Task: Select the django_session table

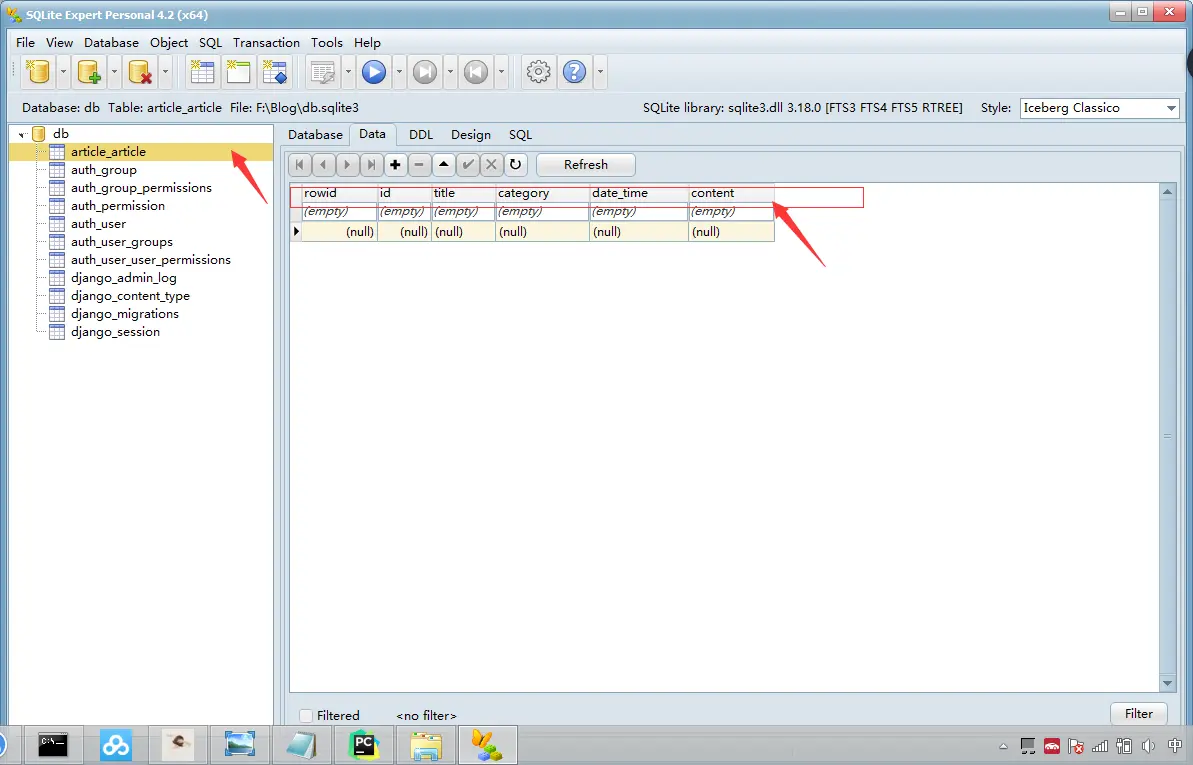Action: (x=115, y=332)
